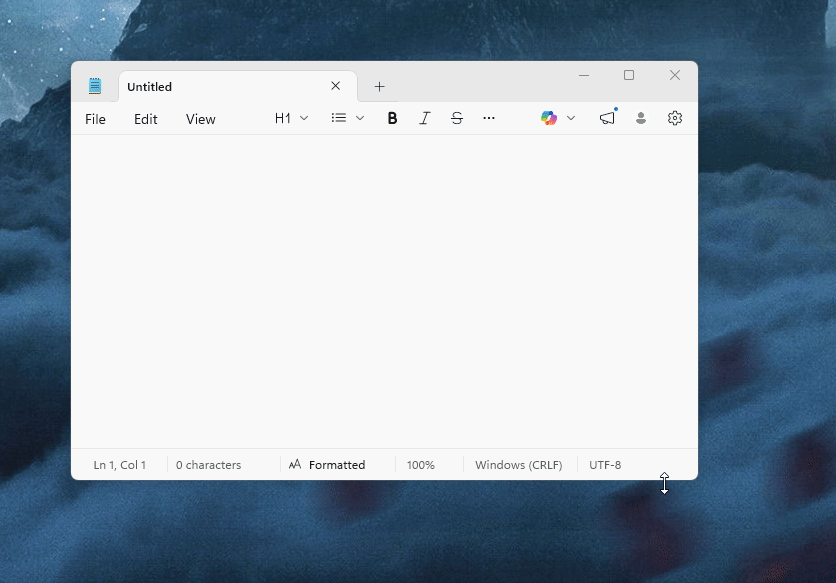This screenshot has width=836, height=583.
Task: Open Notepad settings
Action: (674, 118)
